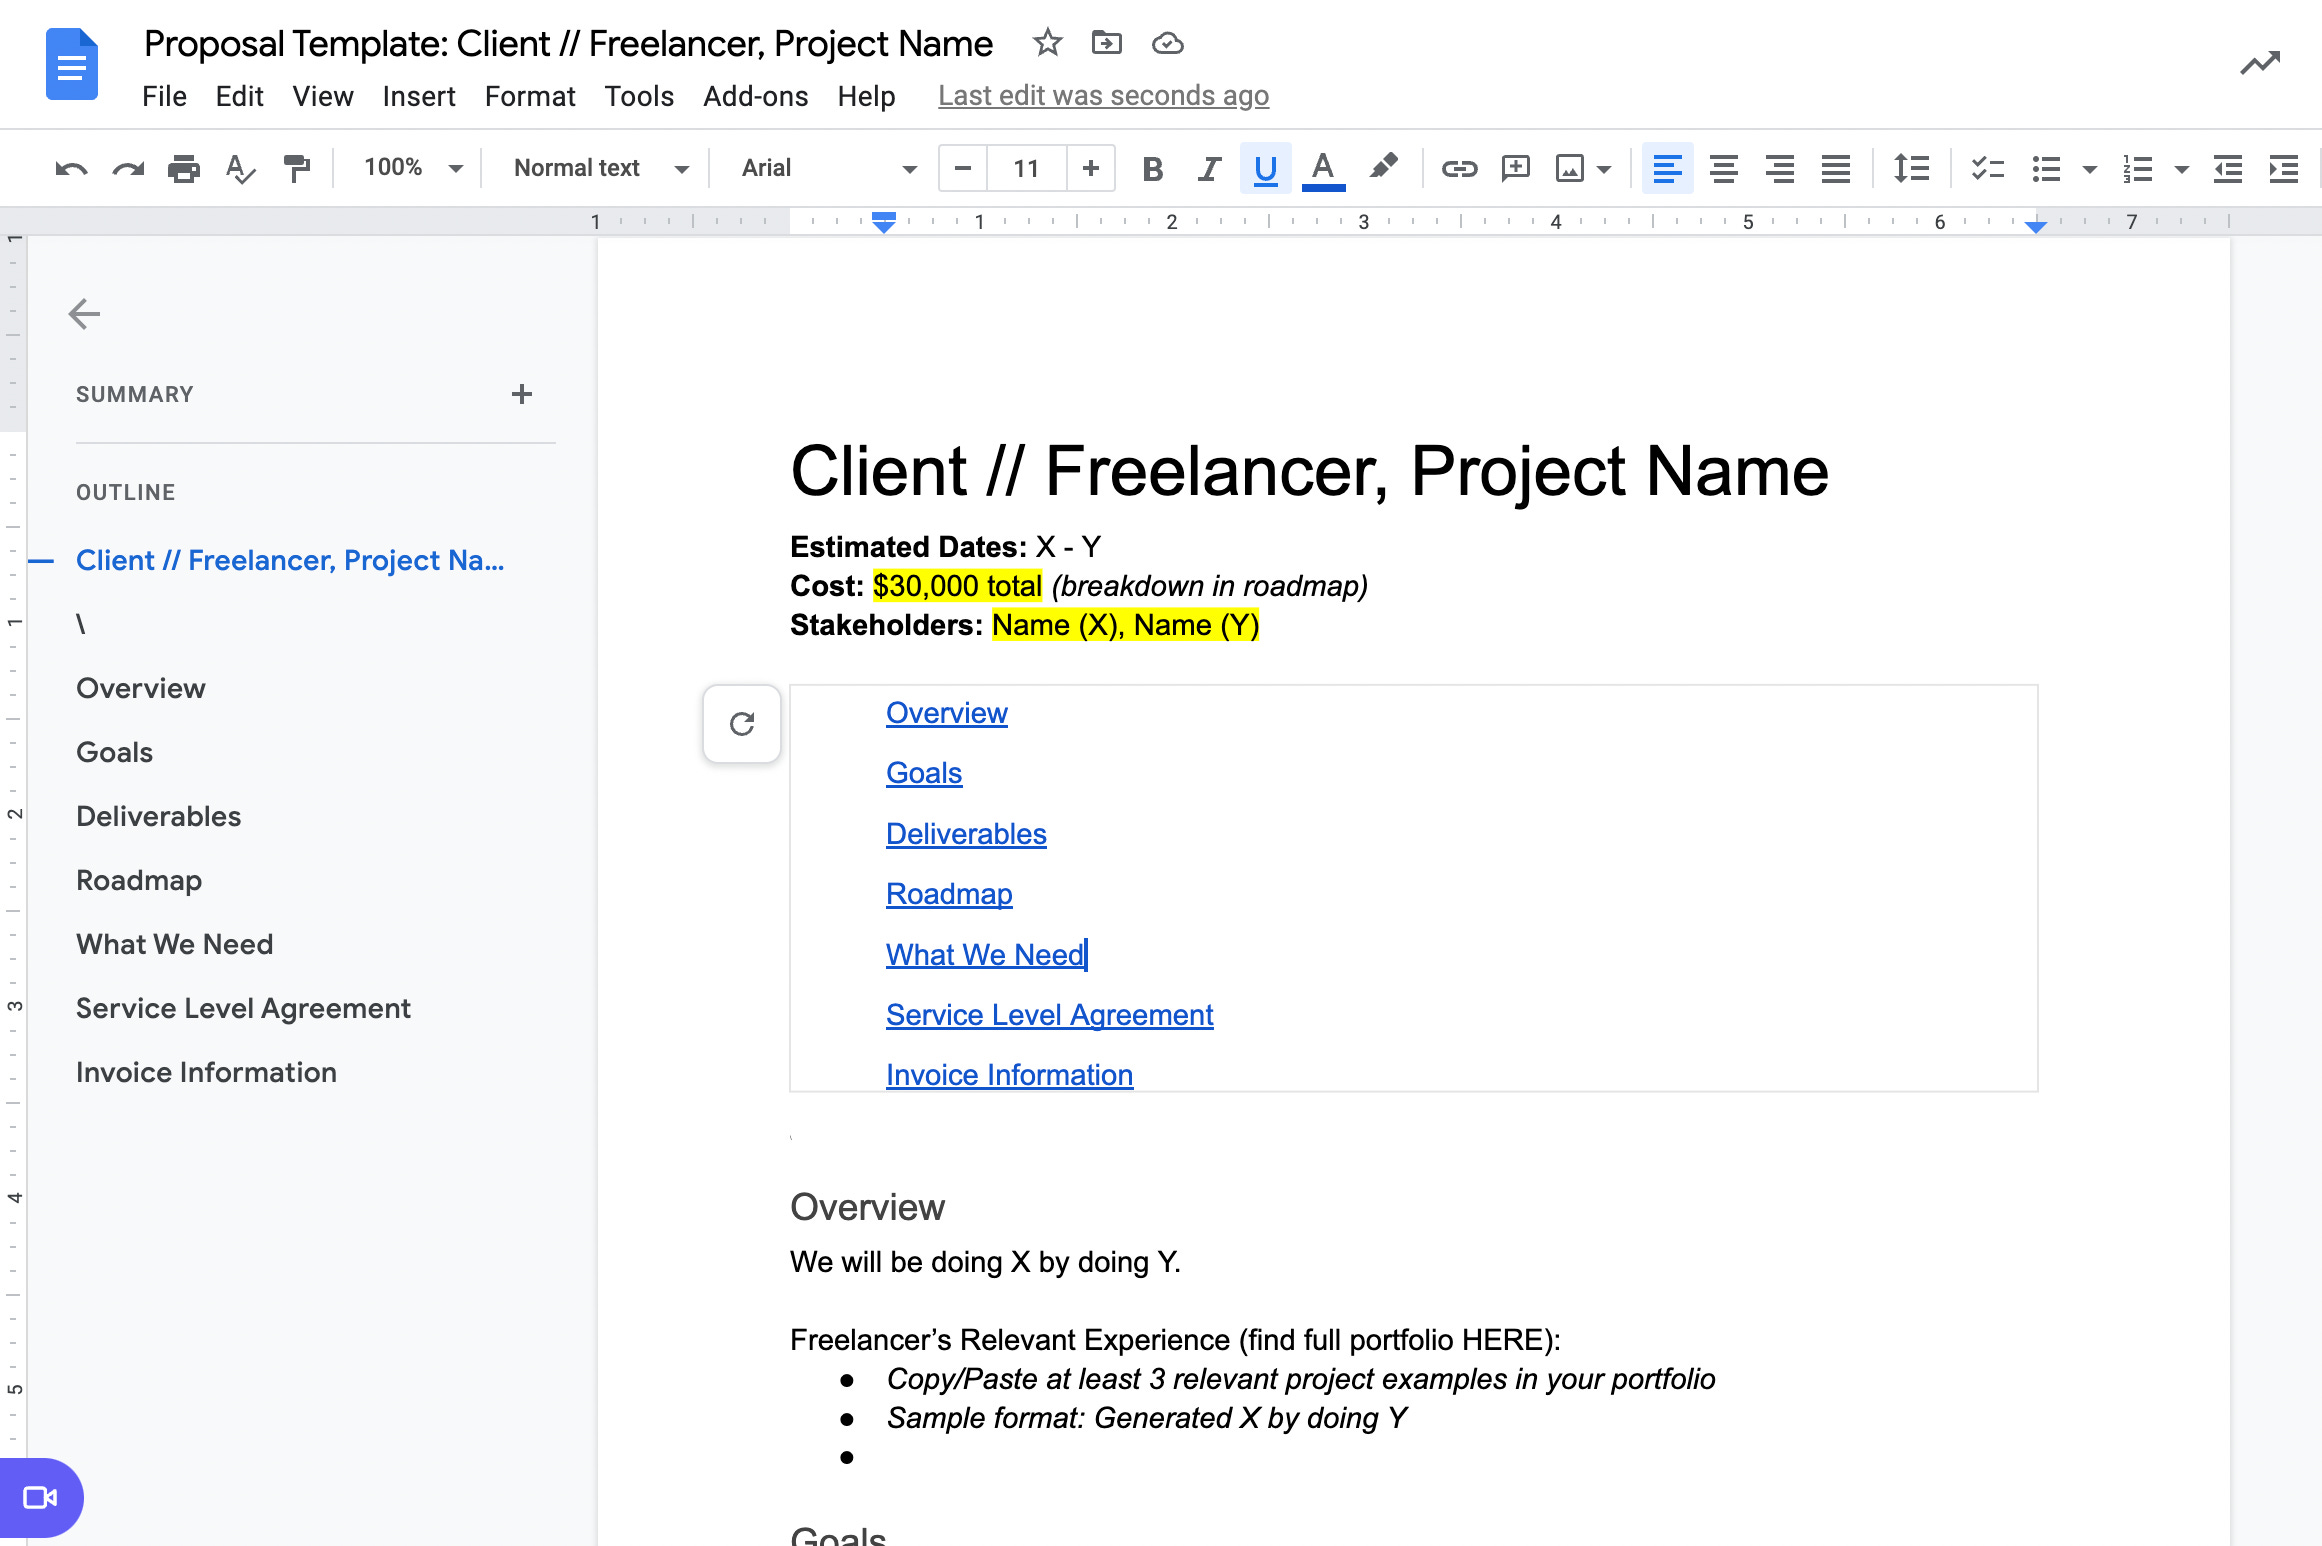Refresh the table of contents
2322x1546 pixels.
(x=741, y=723)
